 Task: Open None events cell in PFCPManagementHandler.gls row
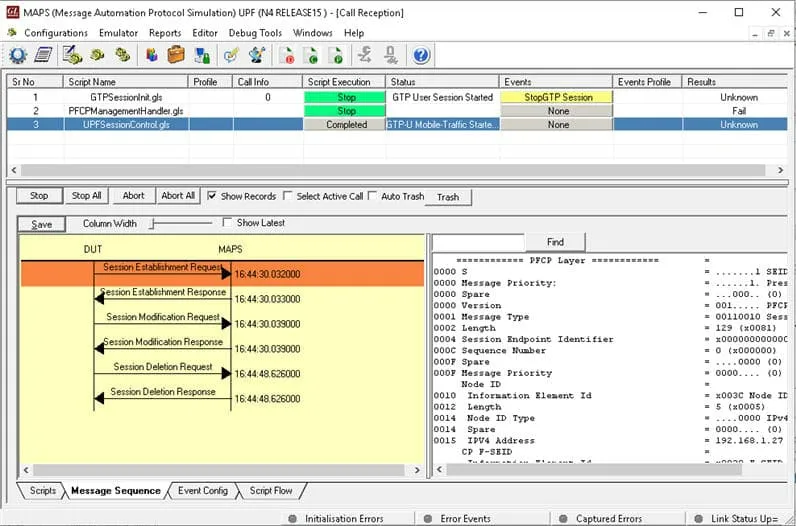[x=556, y=111]
